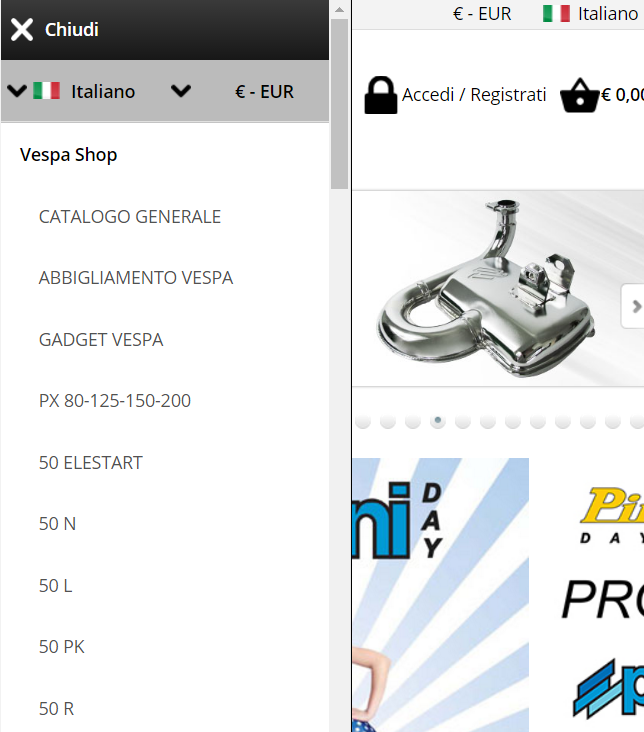Screen dimensions: 644x732
Task: Select the fifth carousel pagination dot
Action: tap(463, 421)
